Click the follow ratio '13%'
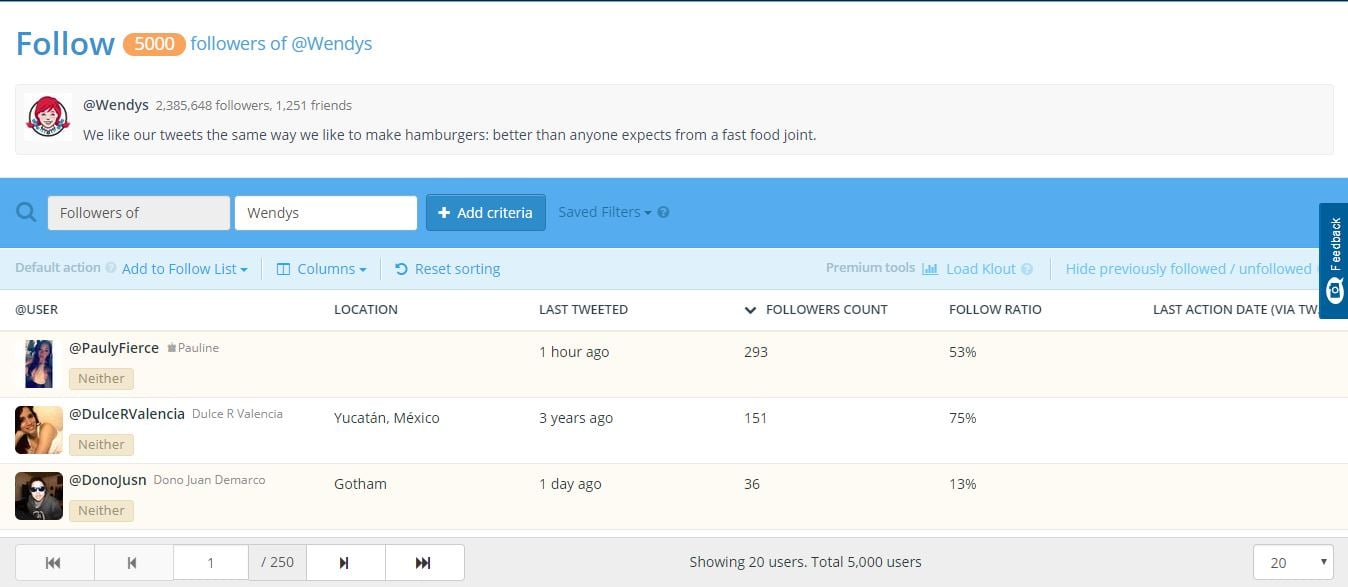This screenshot has height=587, width=1348. tap(963, 484)
